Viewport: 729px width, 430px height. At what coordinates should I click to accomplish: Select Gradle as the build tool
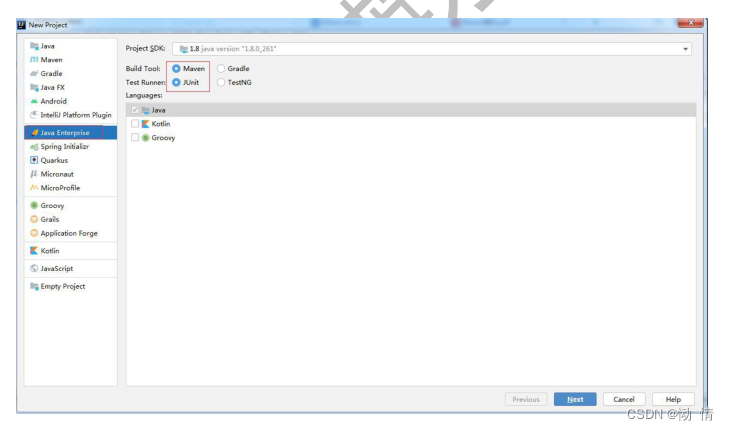(x=221, y=68)
